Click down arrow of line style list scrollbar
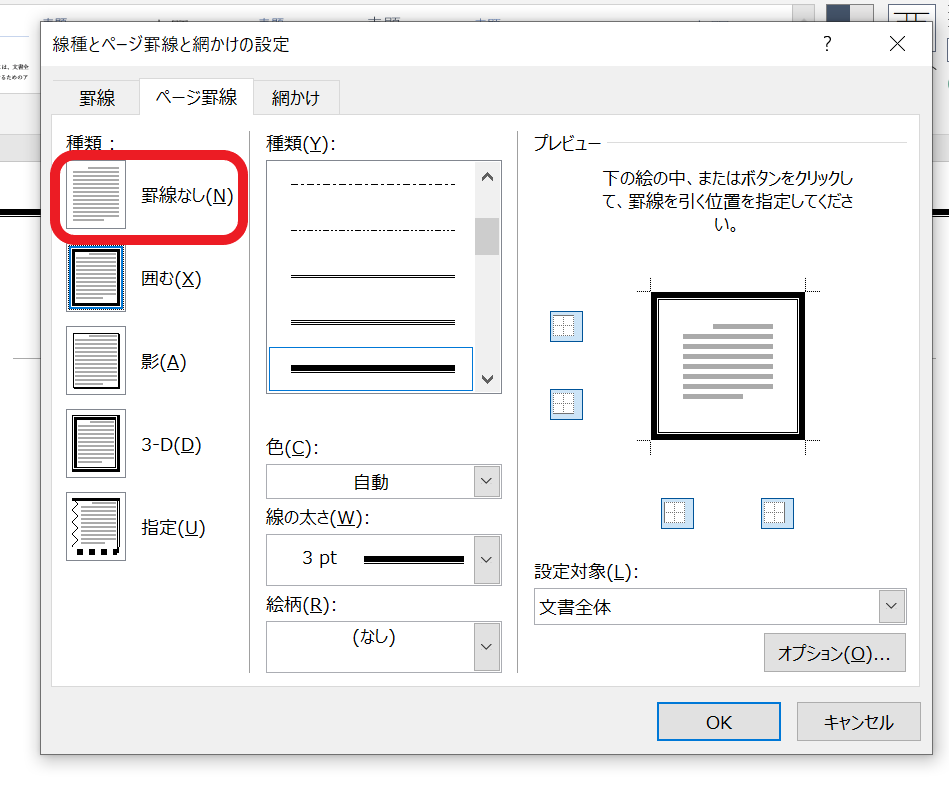Screen dimensions: 949x786 (x=487, y=379)
